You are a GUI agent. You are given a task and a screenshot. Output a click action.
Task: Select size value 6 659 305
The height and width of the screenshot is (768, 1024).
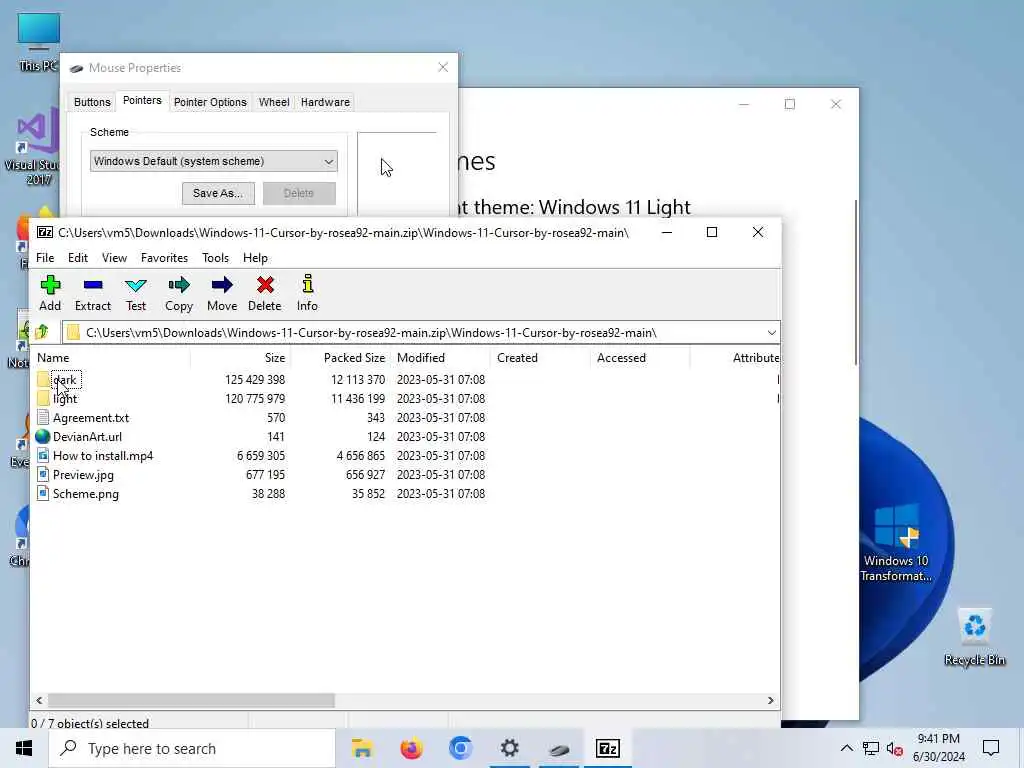(261, 455)
